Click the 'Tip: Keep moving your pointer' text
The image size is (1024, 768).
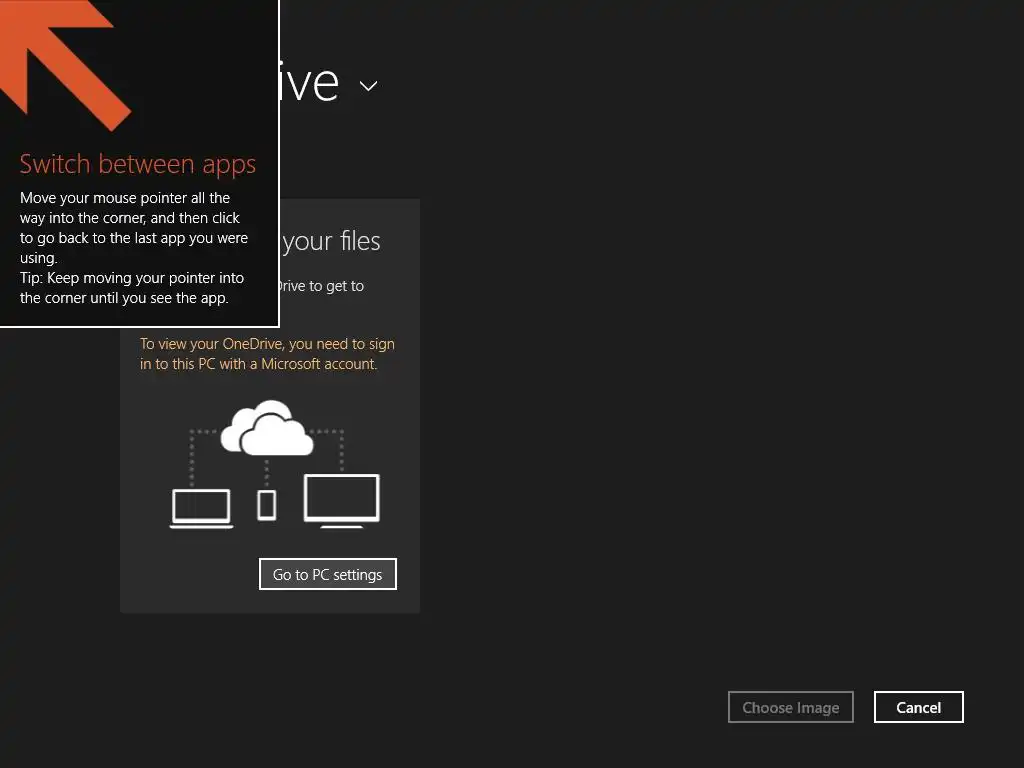[x=132, y=288]
